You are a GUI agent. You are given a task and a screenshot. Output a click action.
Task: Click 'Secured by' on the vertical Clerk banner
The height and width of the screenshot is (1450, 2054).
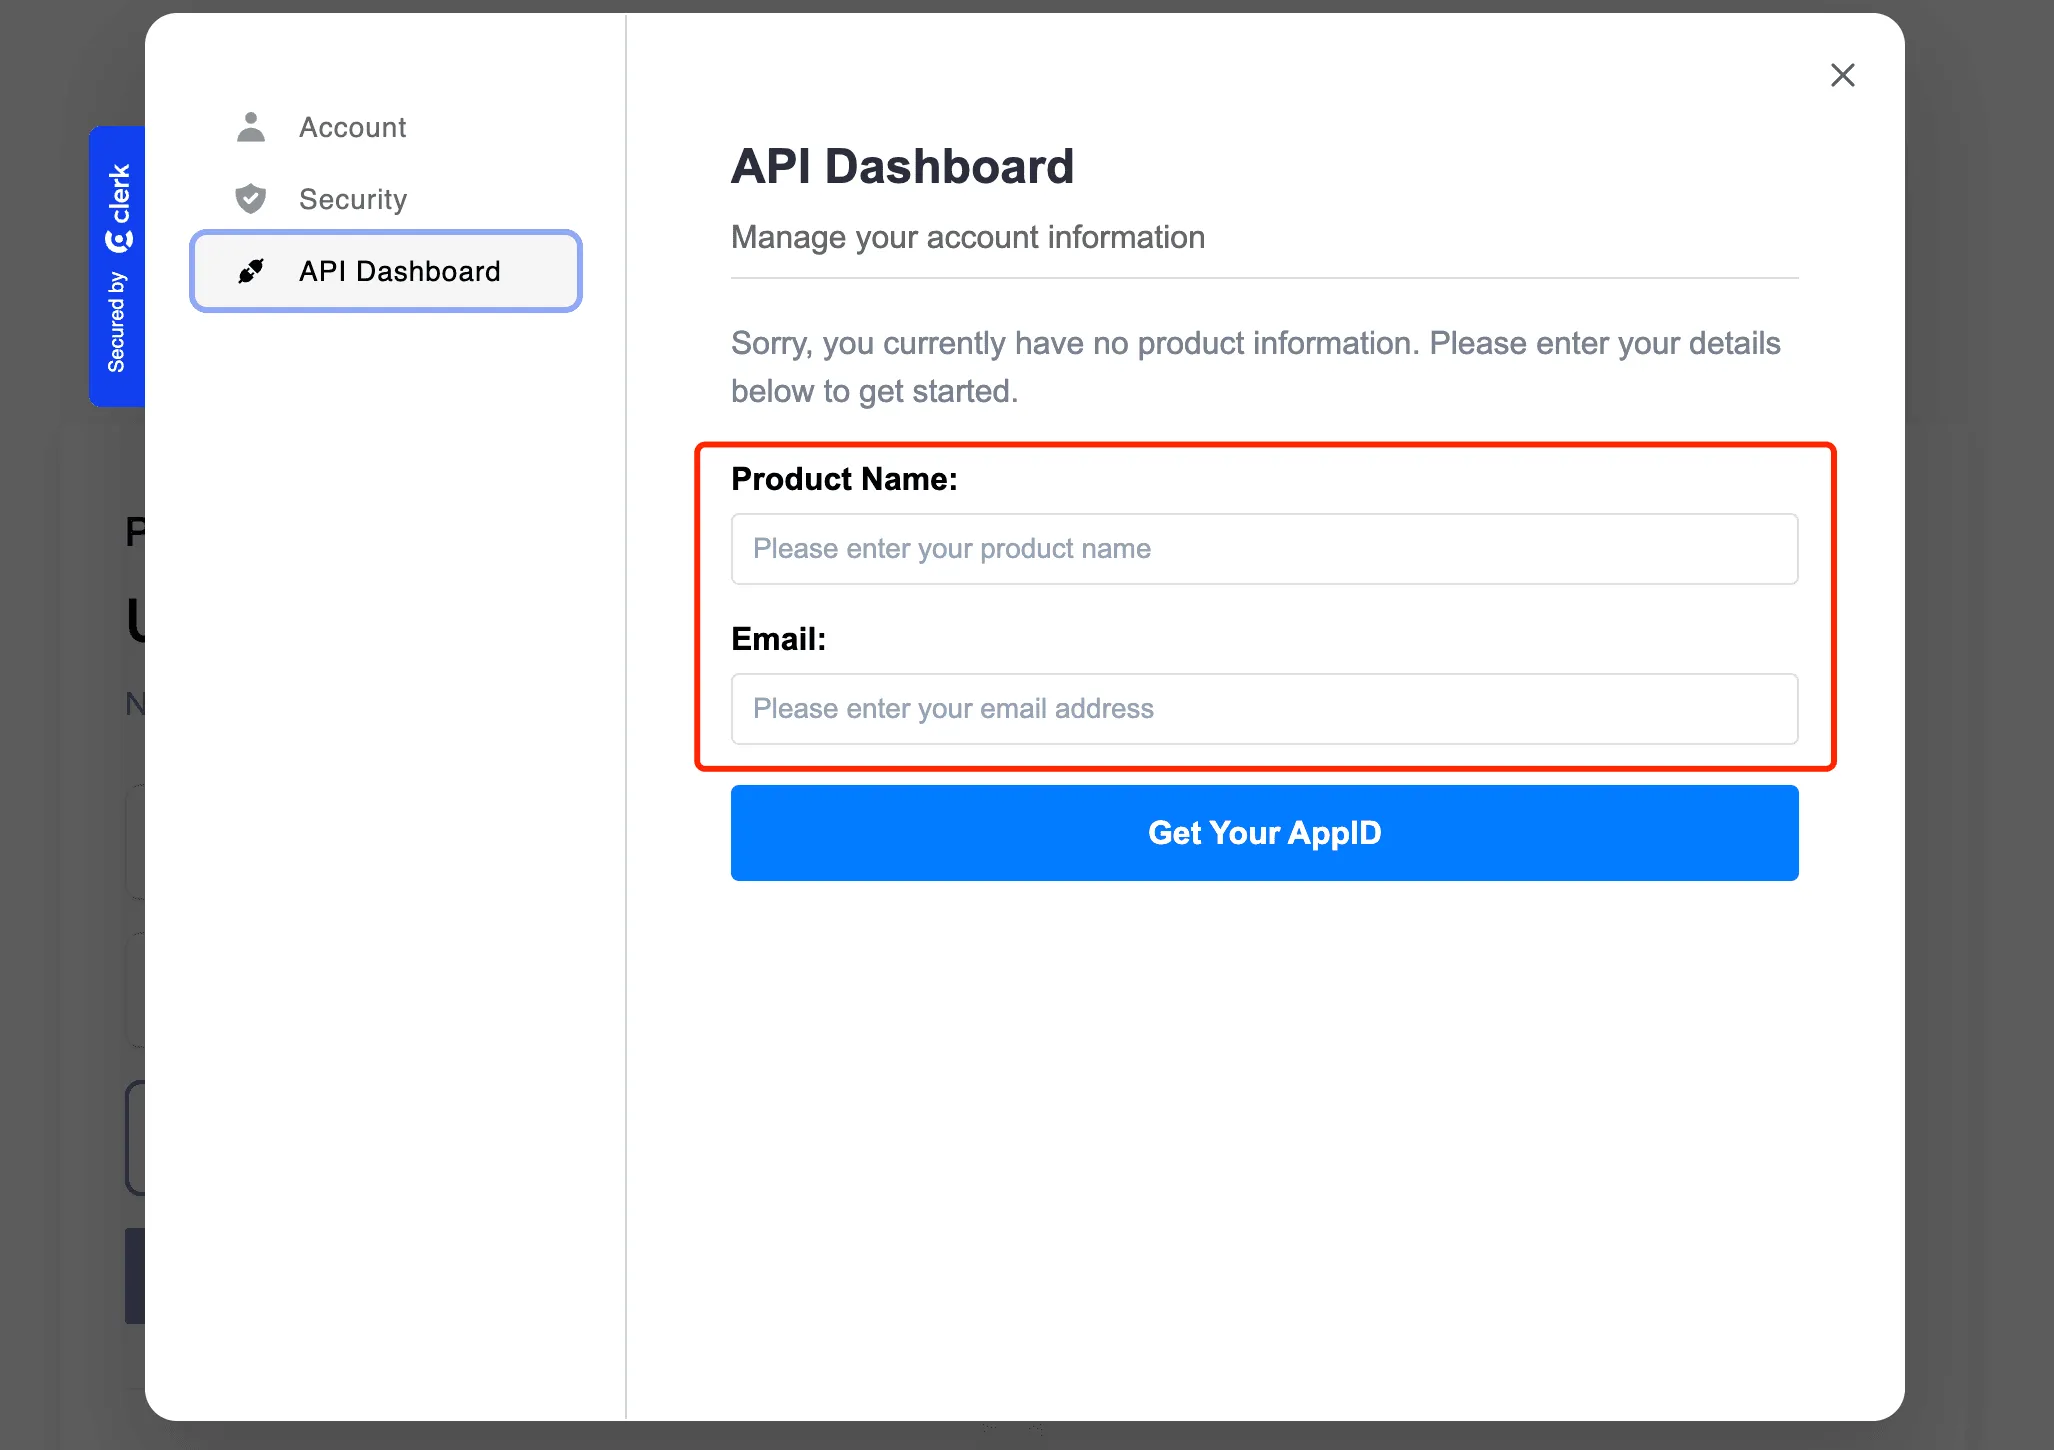(118, 320)
